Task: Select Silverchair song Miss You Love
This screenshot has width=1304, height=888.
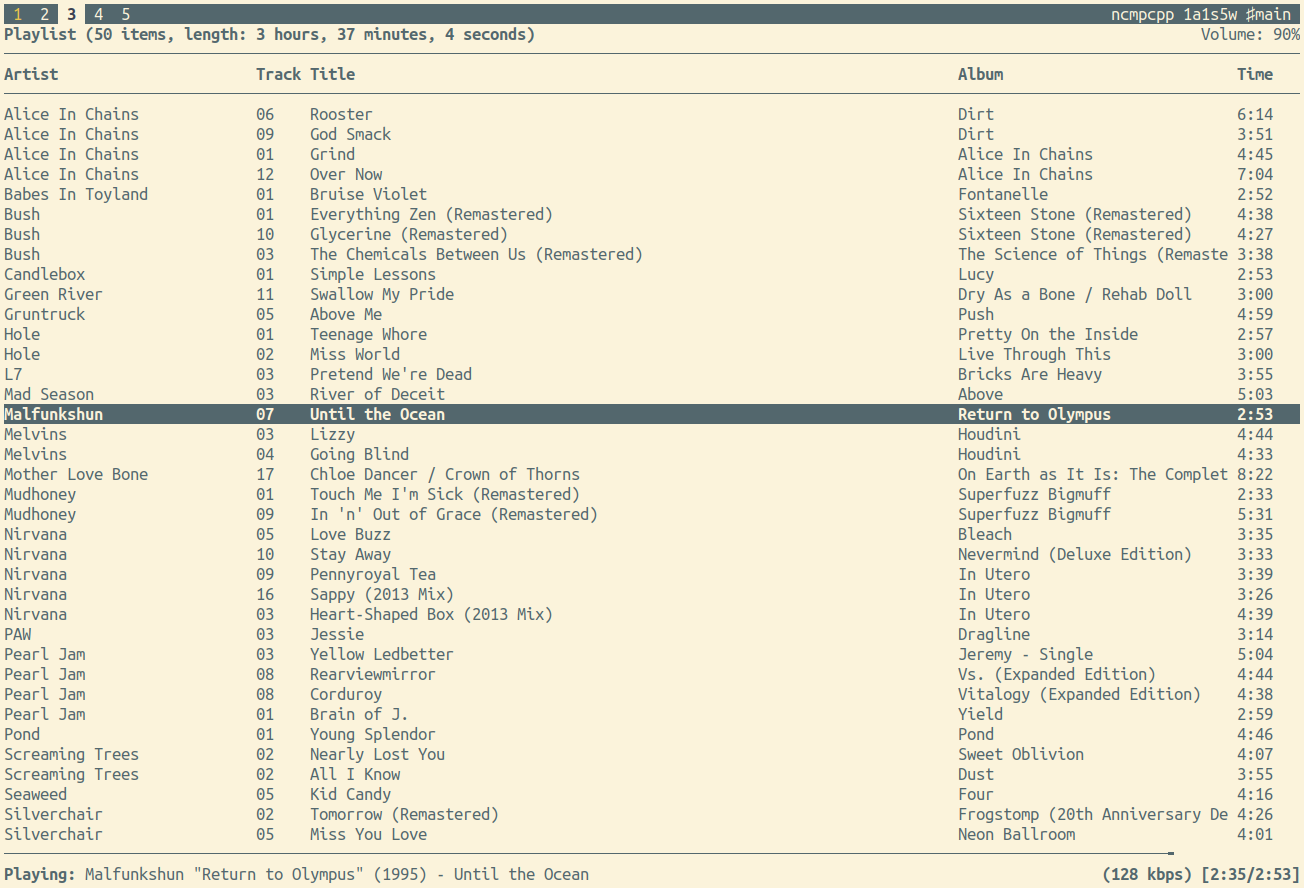Action: pos(368,834)
